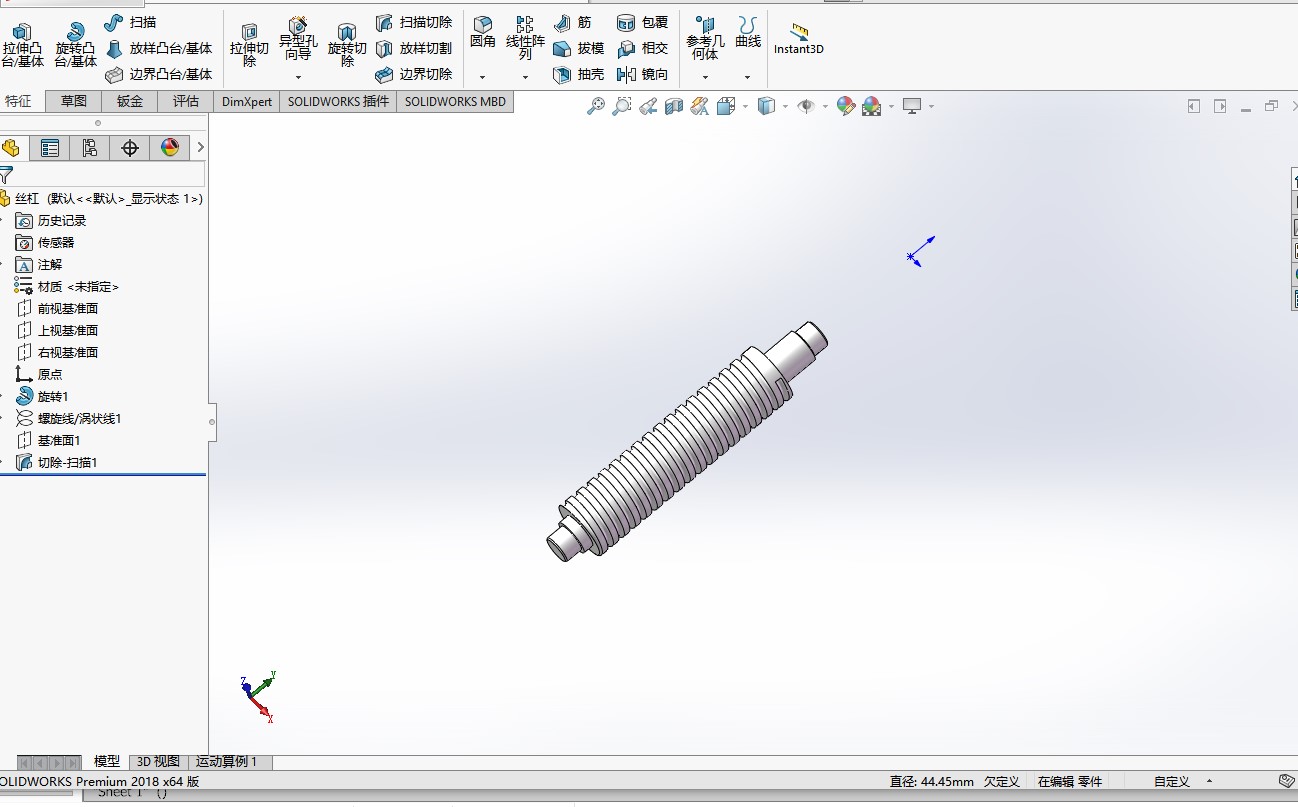Switch to the 3D 视图 bottom tab
1298x807 pixels.
point(158,762)
